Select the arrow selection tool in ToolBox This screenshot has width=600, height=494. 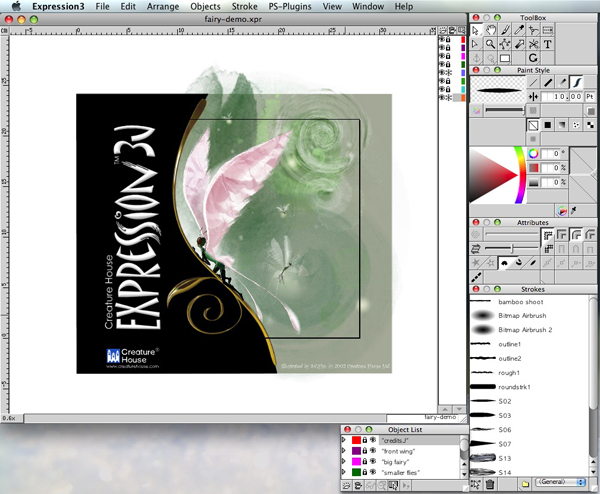(x=476, y=30)
